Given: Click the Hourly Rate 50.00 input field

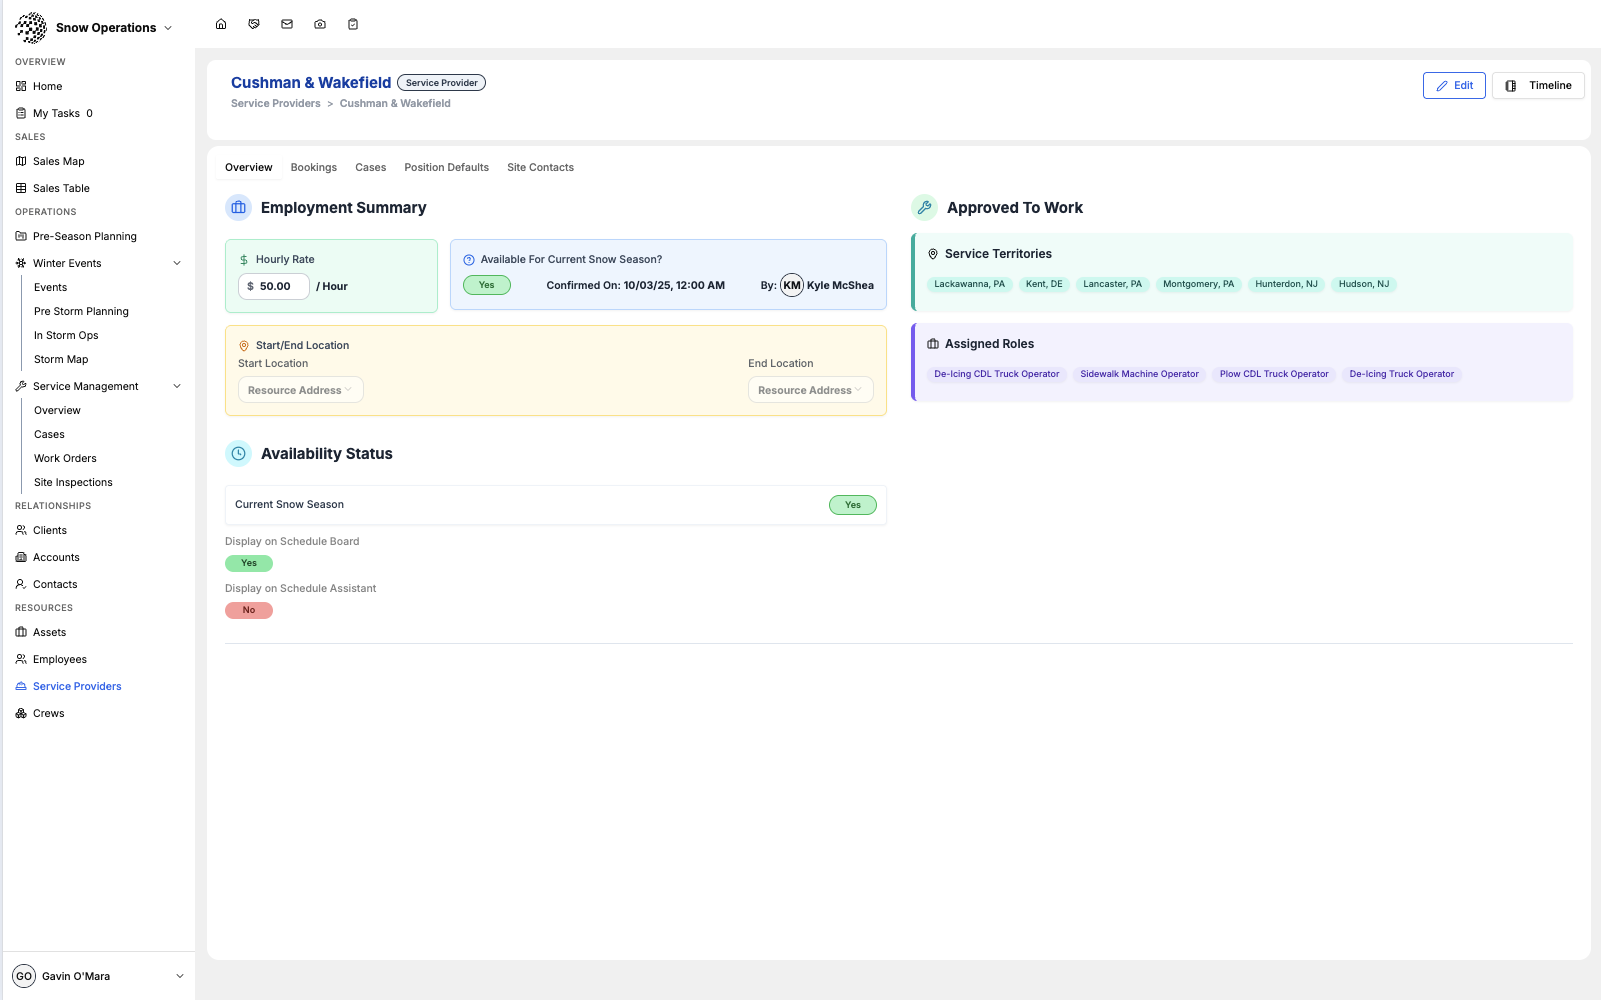Looking at the screenshot, I should click(274, 287).
